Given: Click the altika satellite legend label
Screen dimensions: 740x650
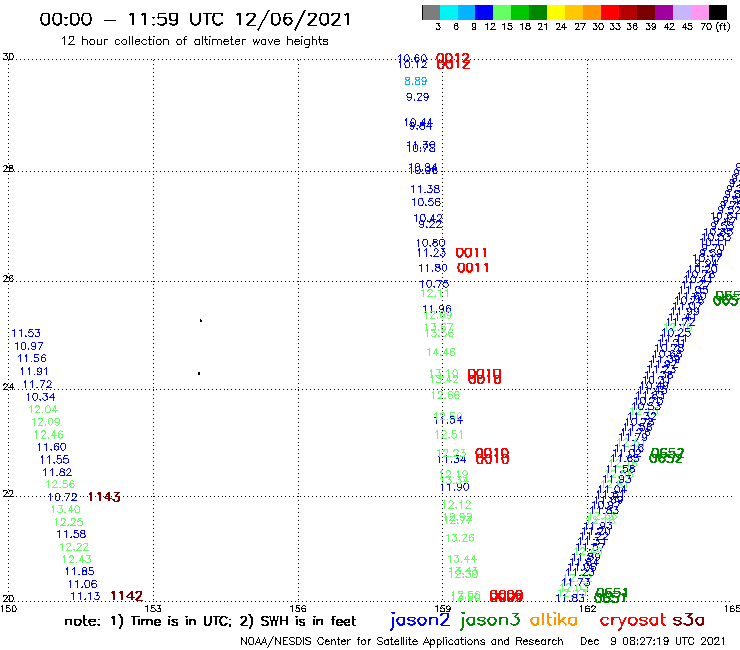Looking at the screenshot, I should coord(554,619).
